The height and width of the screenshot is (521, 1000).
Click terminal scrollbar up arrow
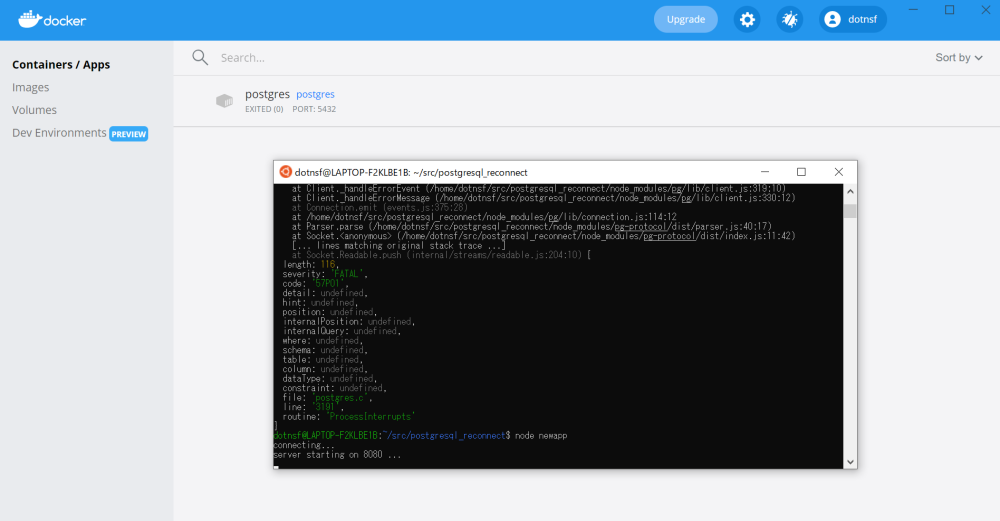[x=850, y=191]
